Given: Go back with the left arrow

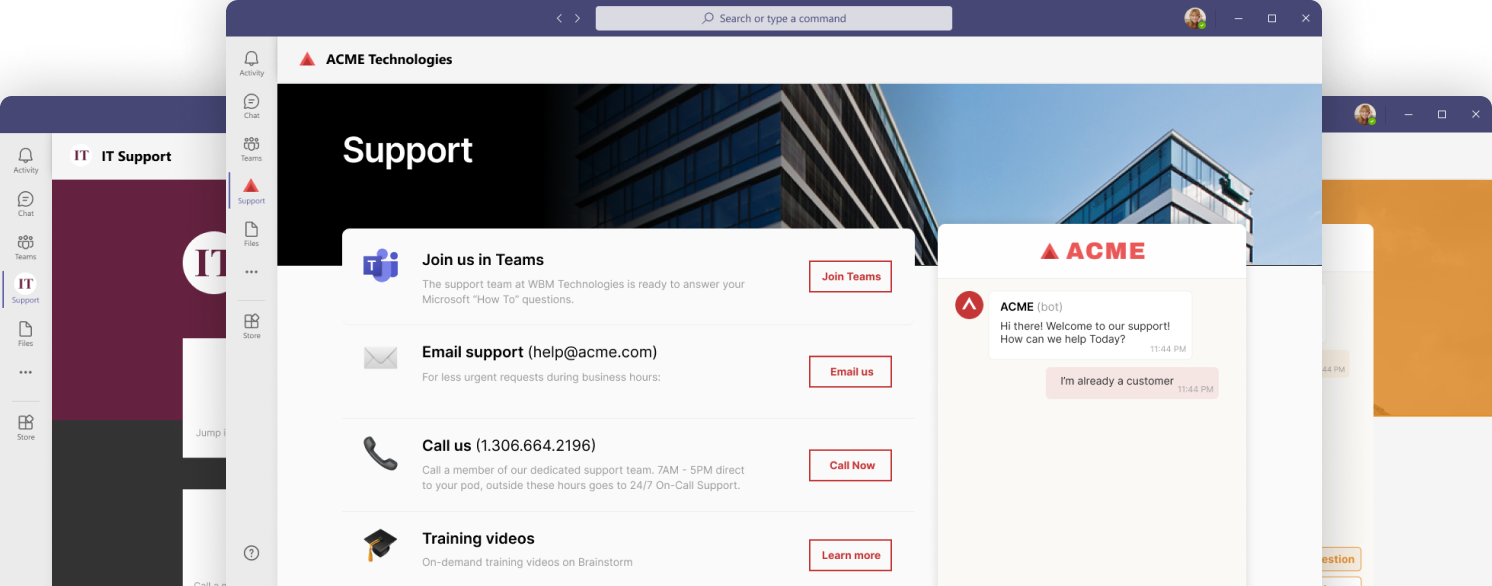Looking at the screenshot, I should coord(559,18).
